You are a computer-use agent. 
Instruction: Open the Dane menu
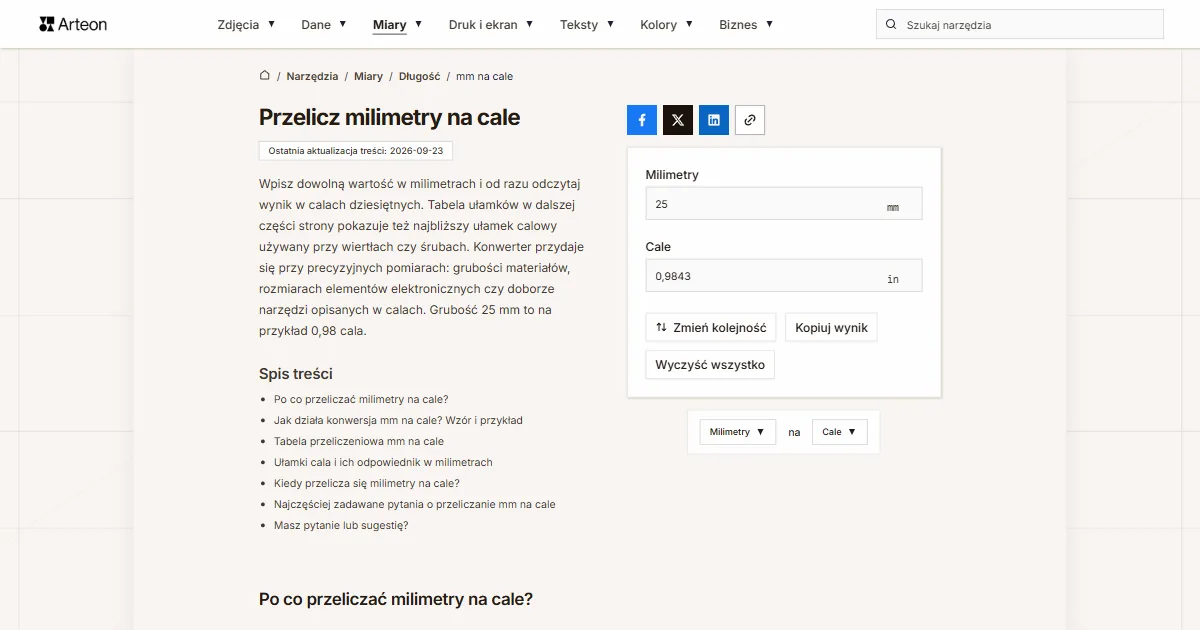coord(324,24)
